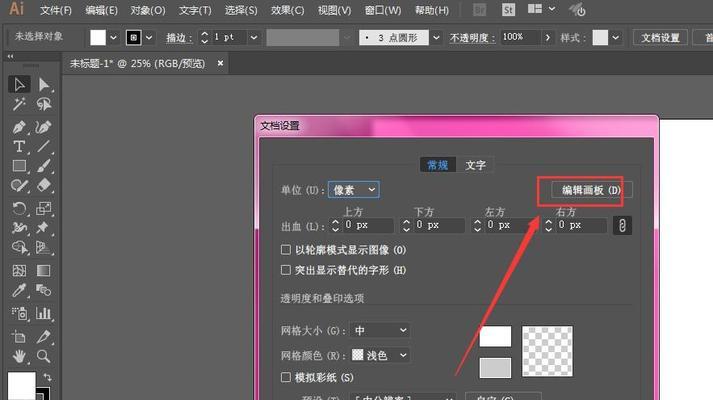Select the Curvature tool
713x400 pixels.
click(44, 127)
